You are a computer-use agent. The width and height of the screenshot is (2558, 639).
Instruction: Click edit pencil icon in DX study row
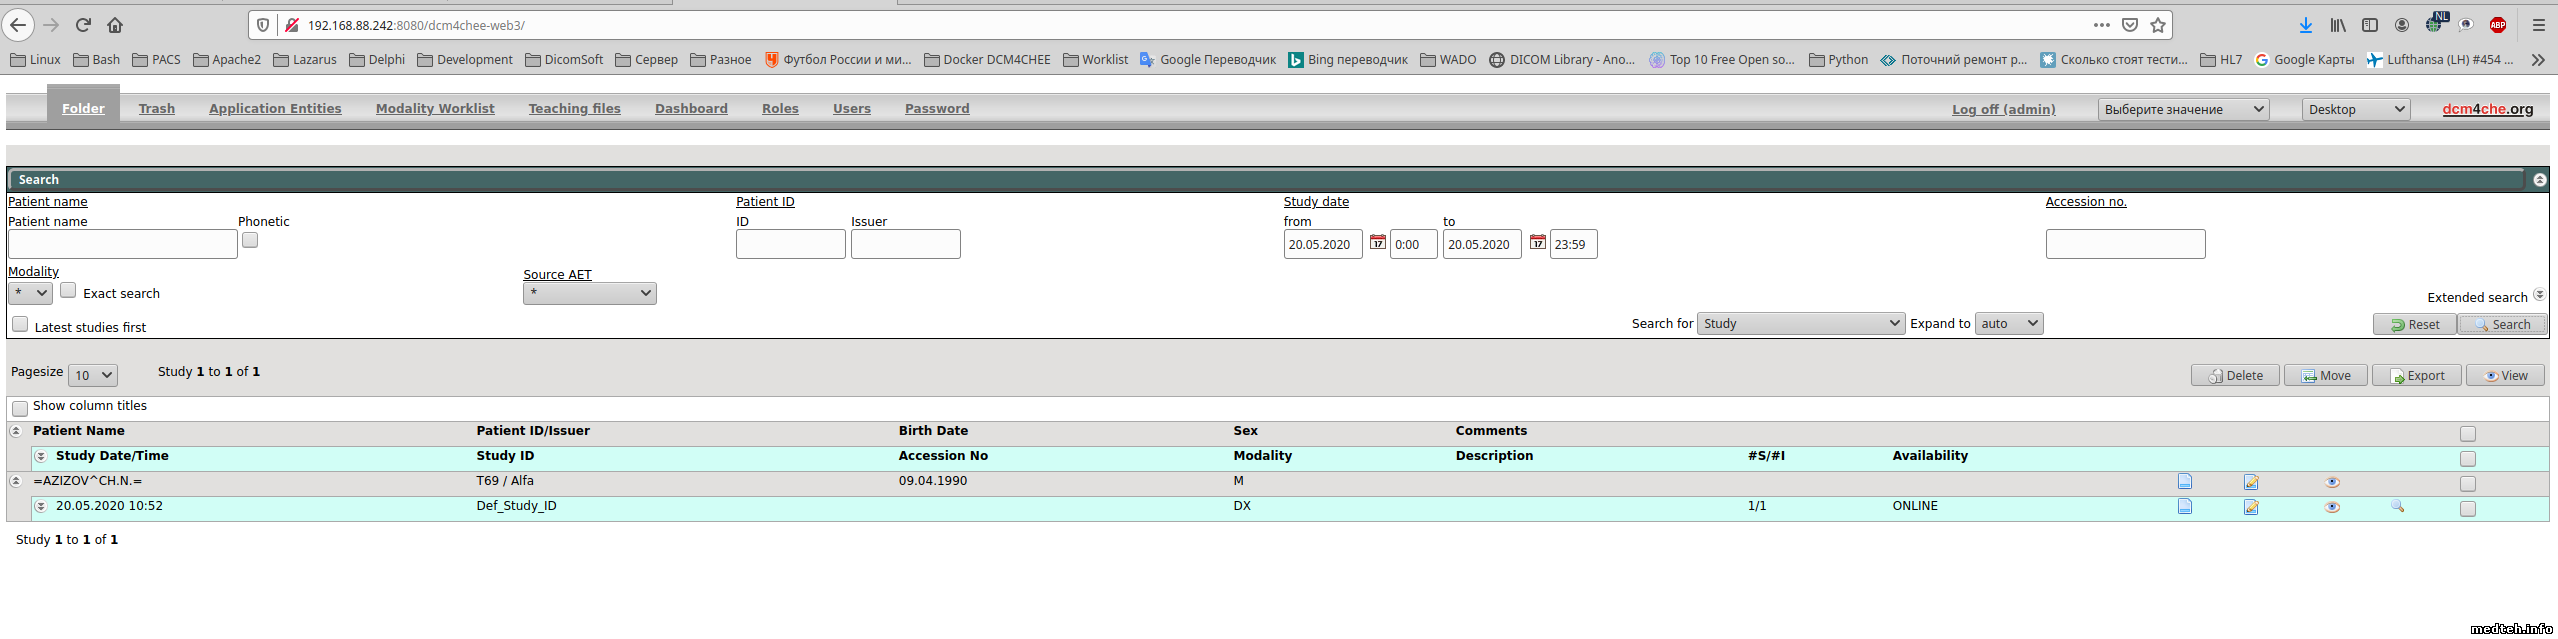click(2251, 507)
